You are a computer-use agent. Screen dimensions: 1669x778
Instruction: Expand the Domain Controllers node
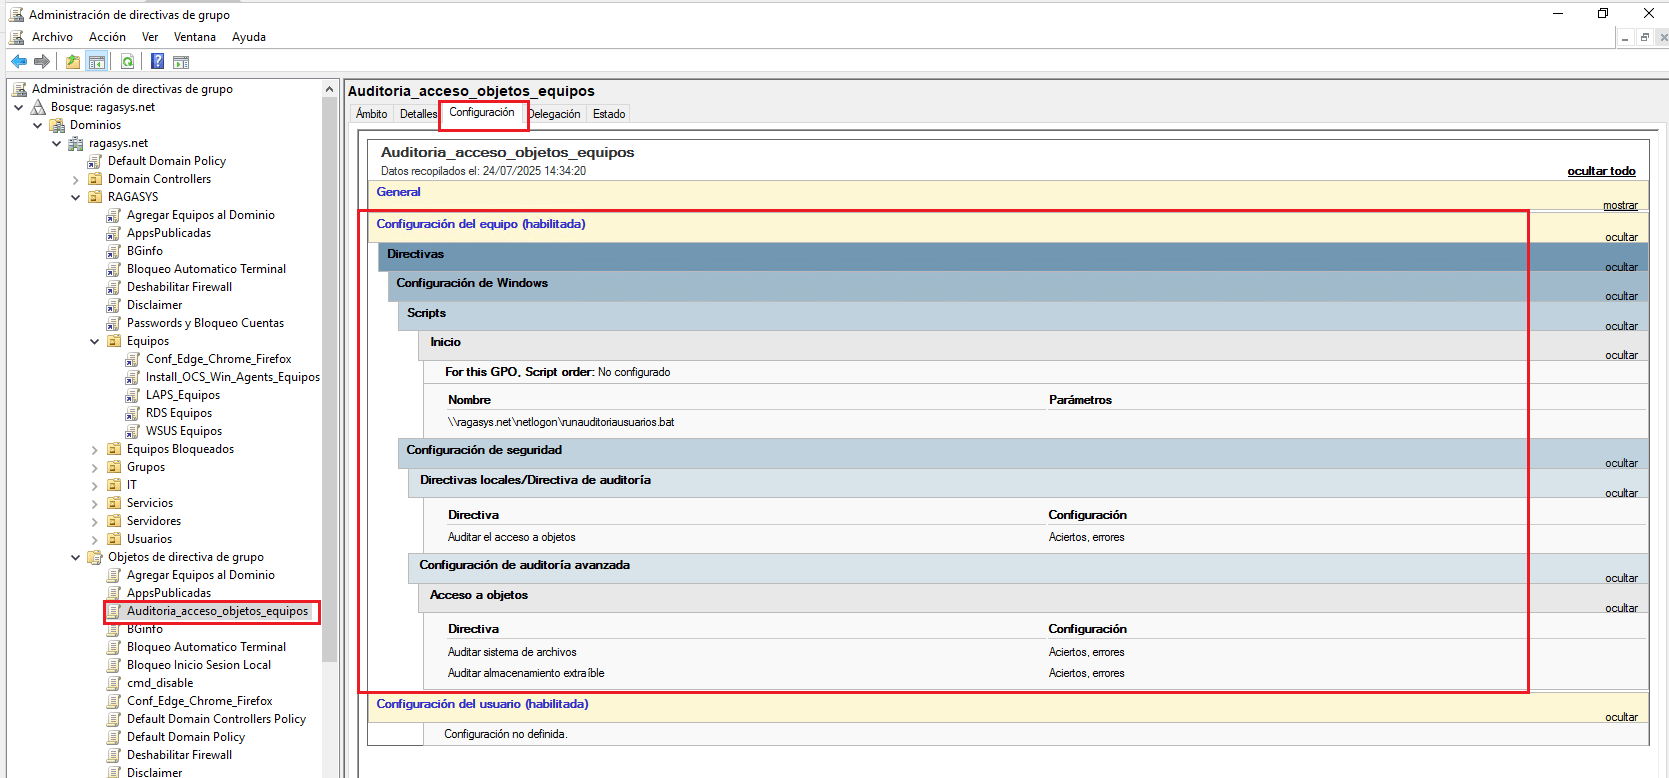[76, 180]
